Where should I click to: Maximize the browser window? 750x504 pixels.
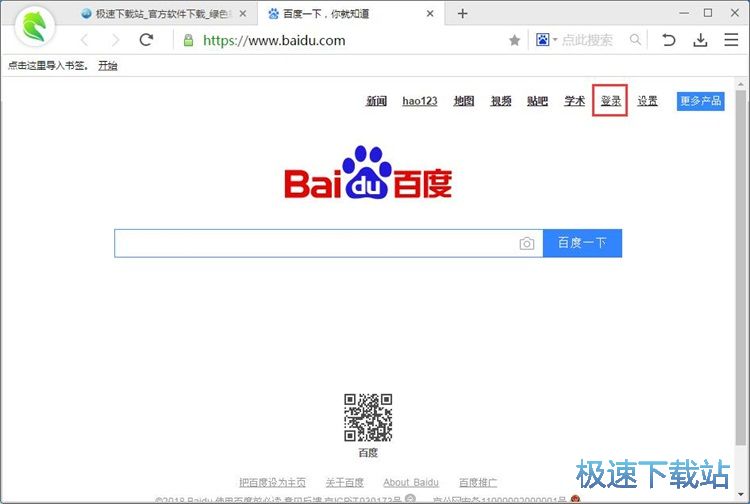pyautogui.click(x=708, y=13)
